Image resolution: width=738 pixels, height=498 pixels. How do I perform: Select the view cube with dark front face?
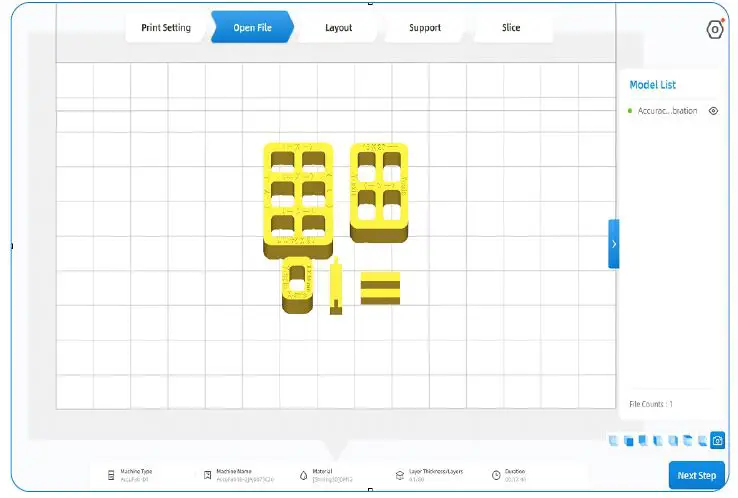[x=629, y=441]
